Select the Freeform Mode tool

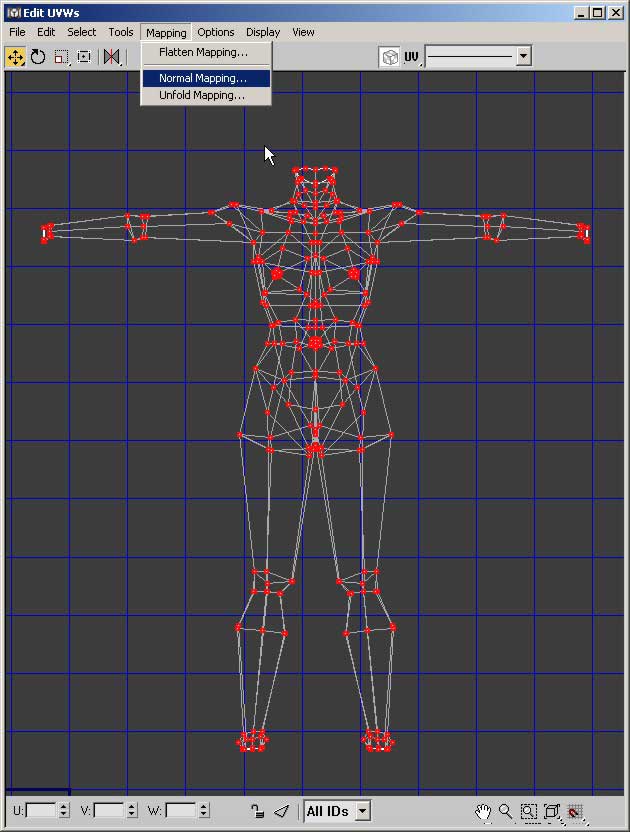point(84,57)
